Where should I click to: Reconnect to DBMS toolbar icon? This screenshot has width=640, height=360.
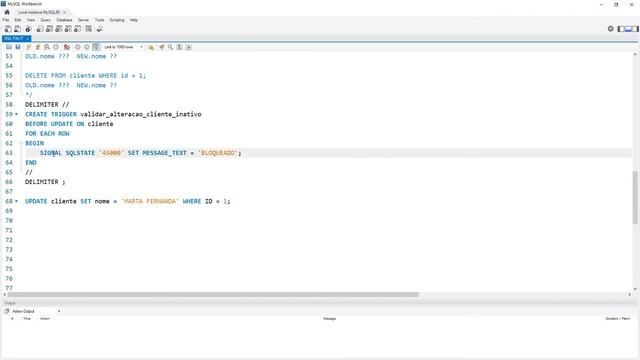click(99, 29)
